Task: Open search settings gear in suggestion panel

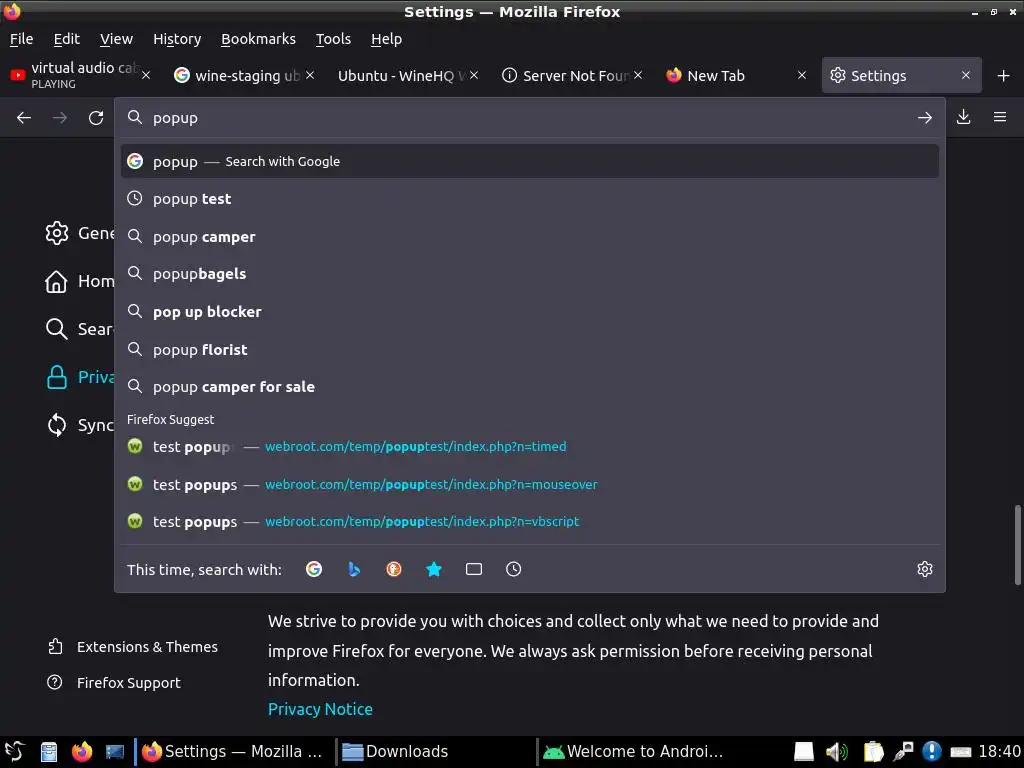Action: tap(925, 569)
